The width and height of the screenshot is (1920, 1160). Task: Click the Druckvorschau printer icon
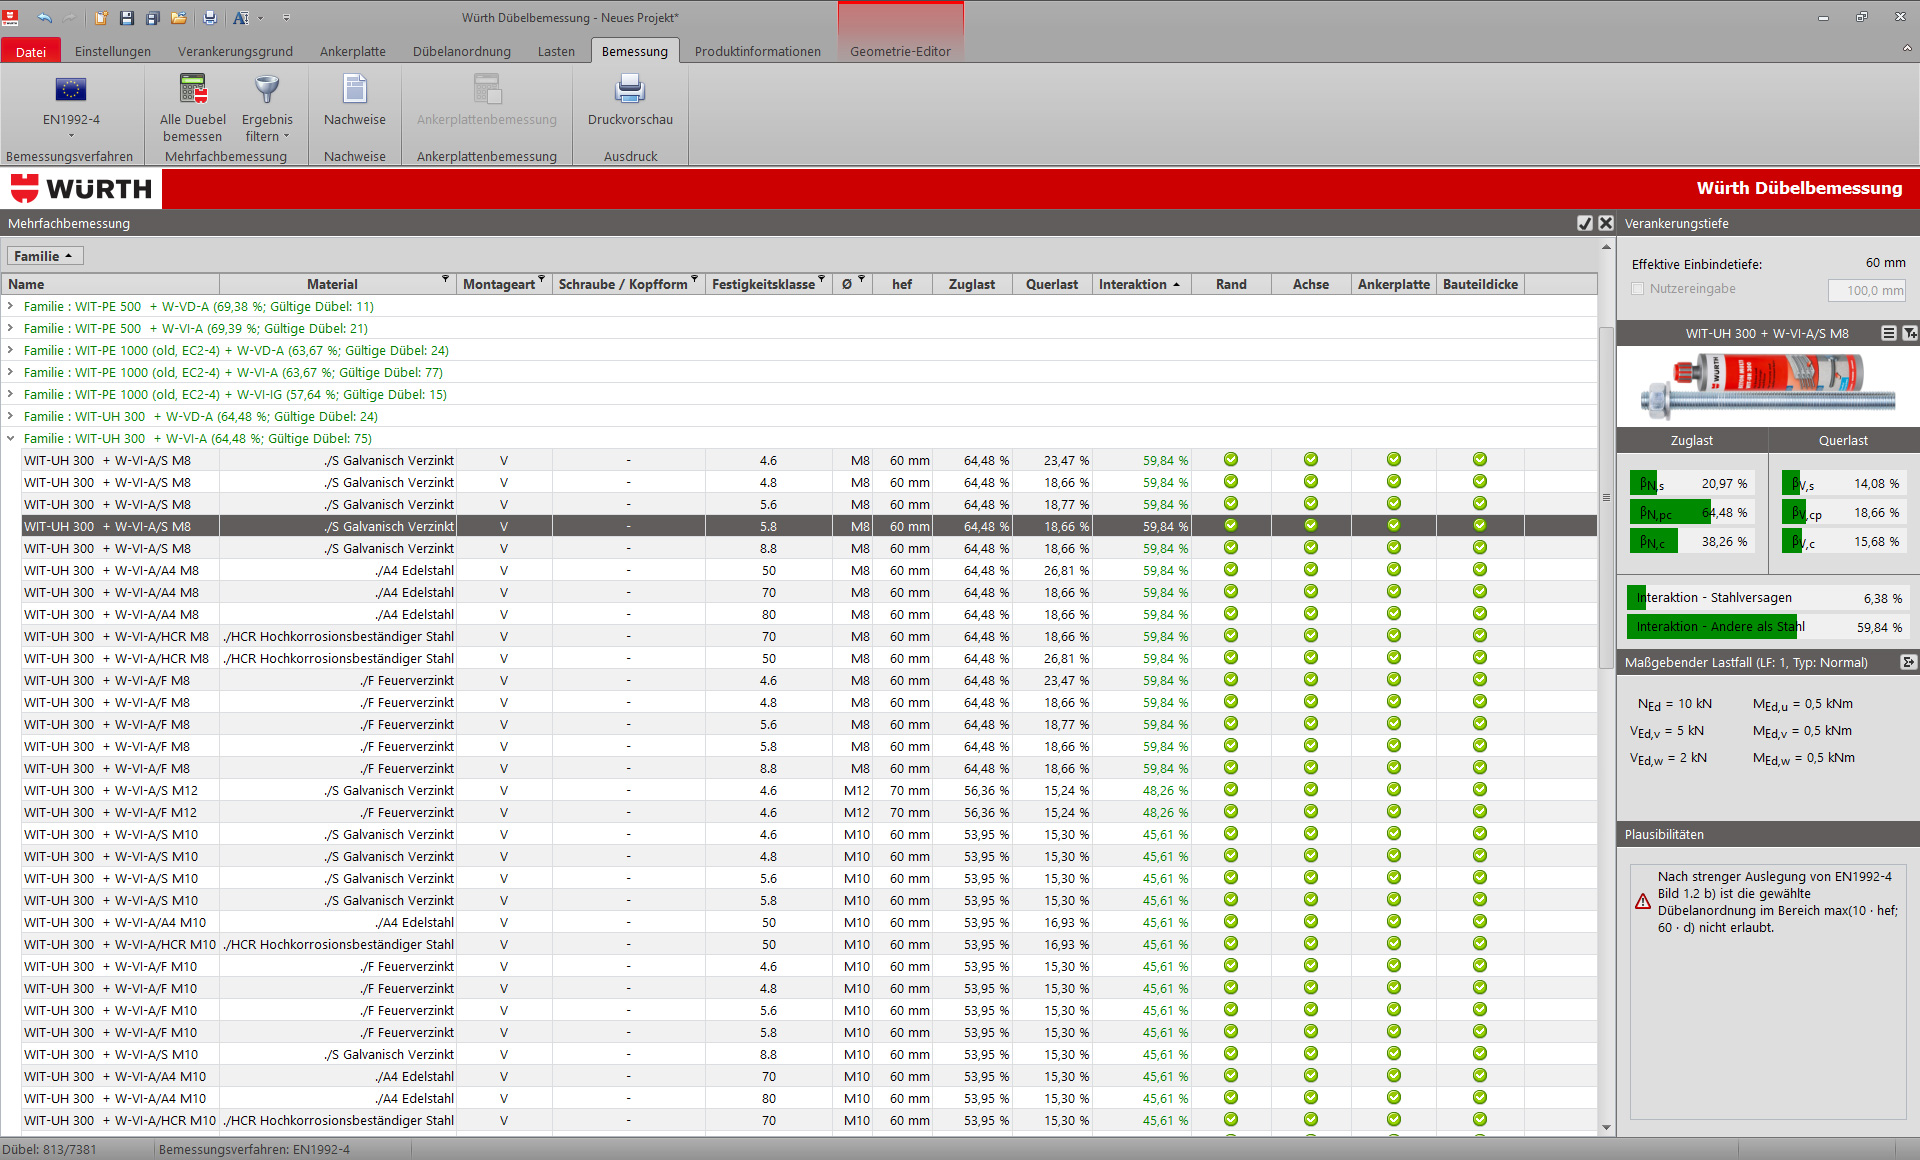630,89
